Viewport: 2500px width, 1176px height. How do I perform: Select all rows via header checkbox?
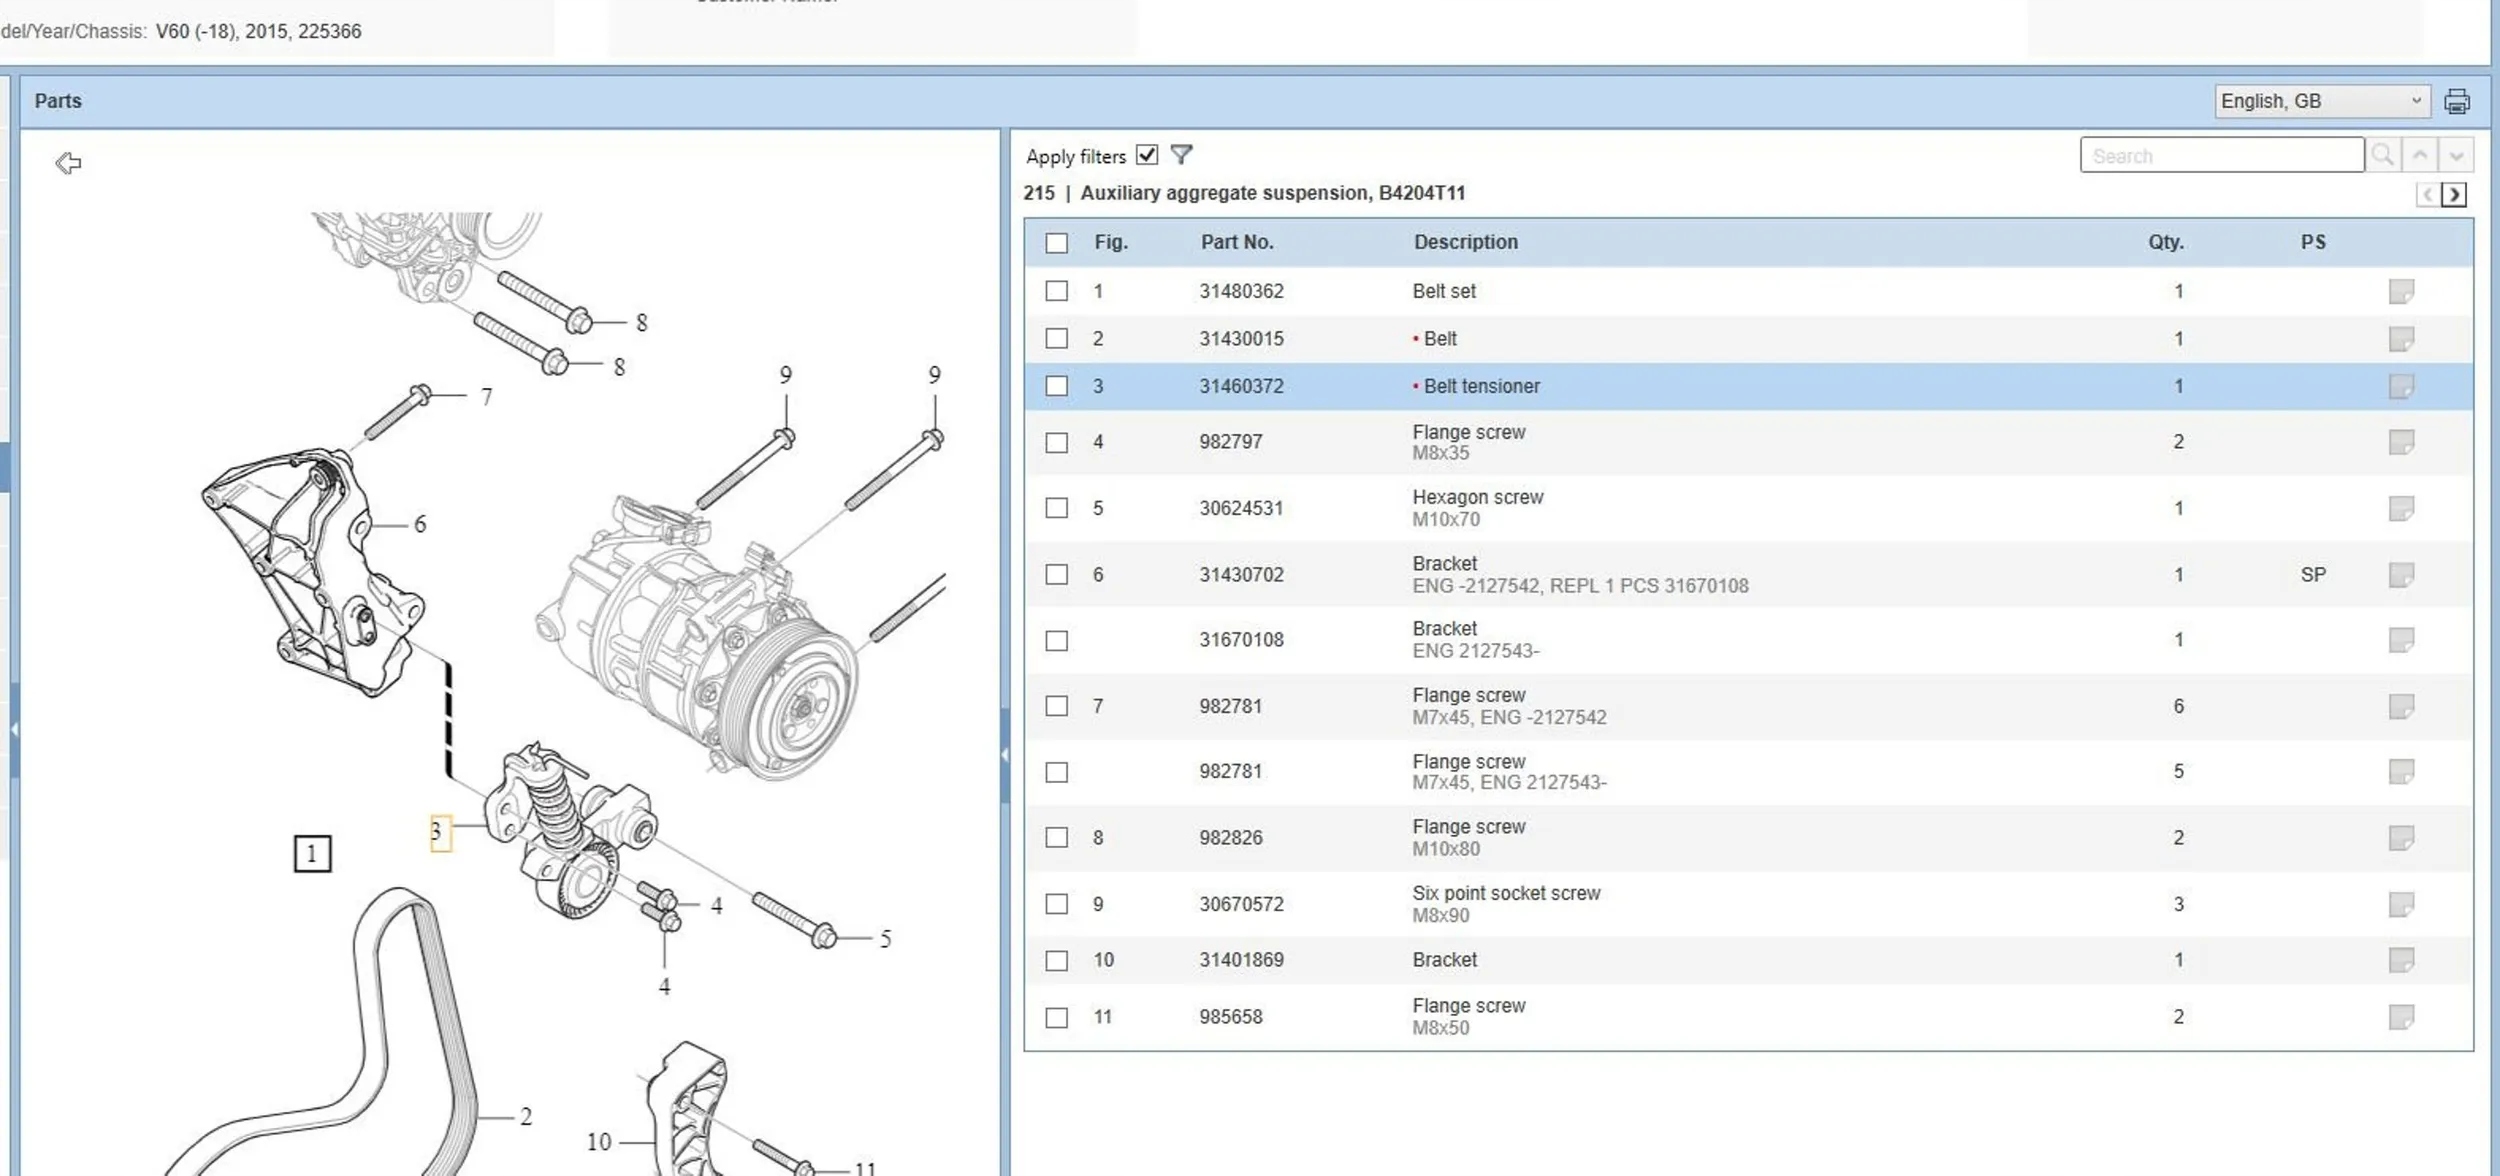tap(1056, 243)
